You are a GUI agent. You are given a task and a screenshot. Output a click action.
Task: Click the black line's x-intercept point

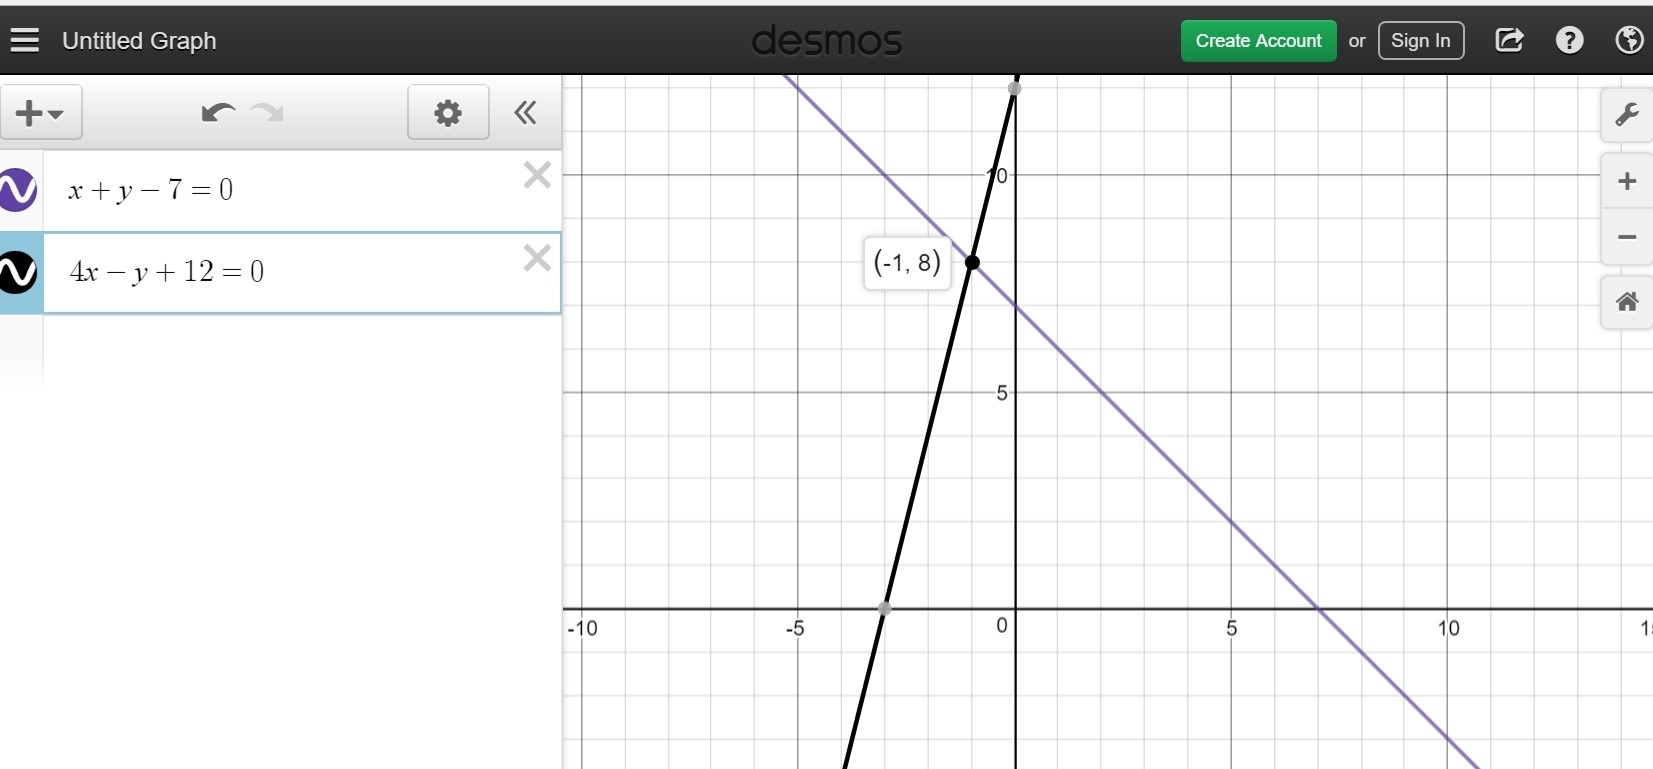tap(885, 608)
